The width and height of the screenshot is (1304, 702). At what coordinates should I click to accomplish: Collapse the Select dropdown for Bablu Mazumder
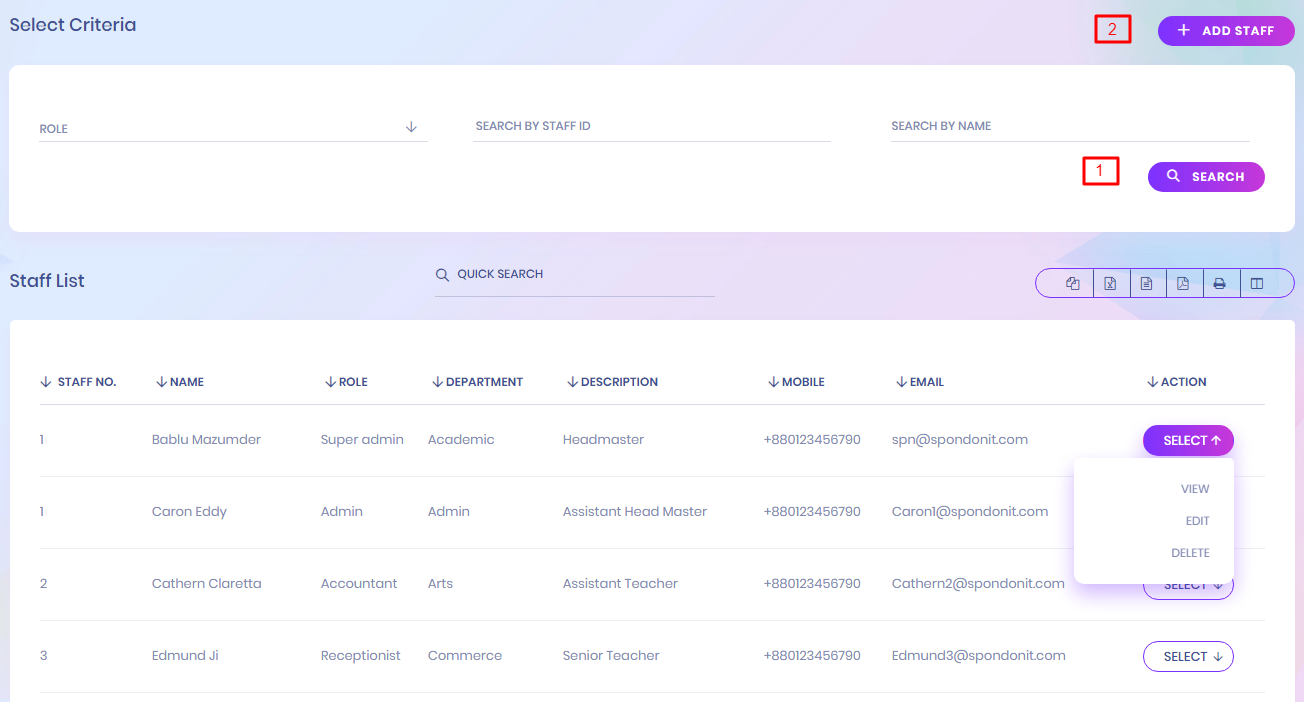point(1188,441)
